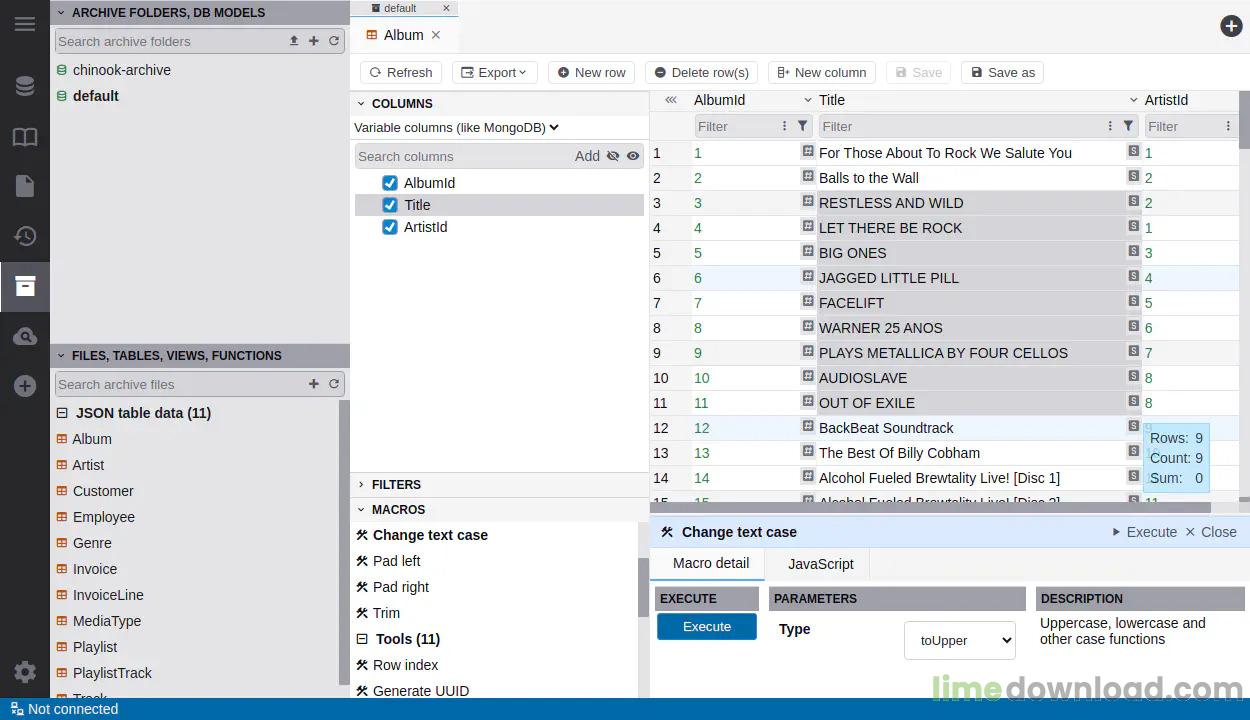The width and height of the screenshot is (1250, 720).
Task: Select the default tab group label
Action: coord(399,8)
